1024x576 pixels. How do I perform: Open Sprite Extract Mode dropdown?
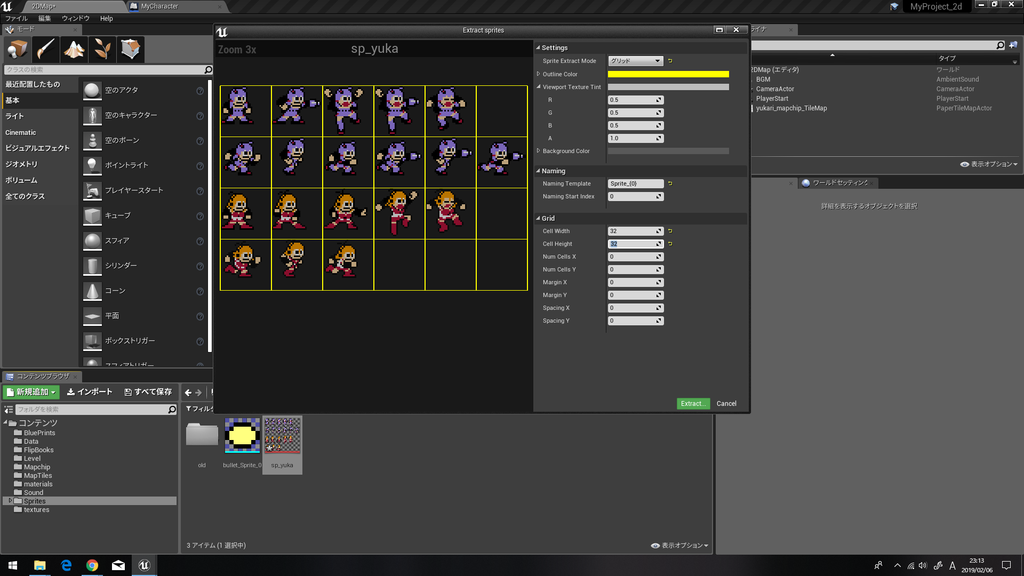tap(635, 61)
